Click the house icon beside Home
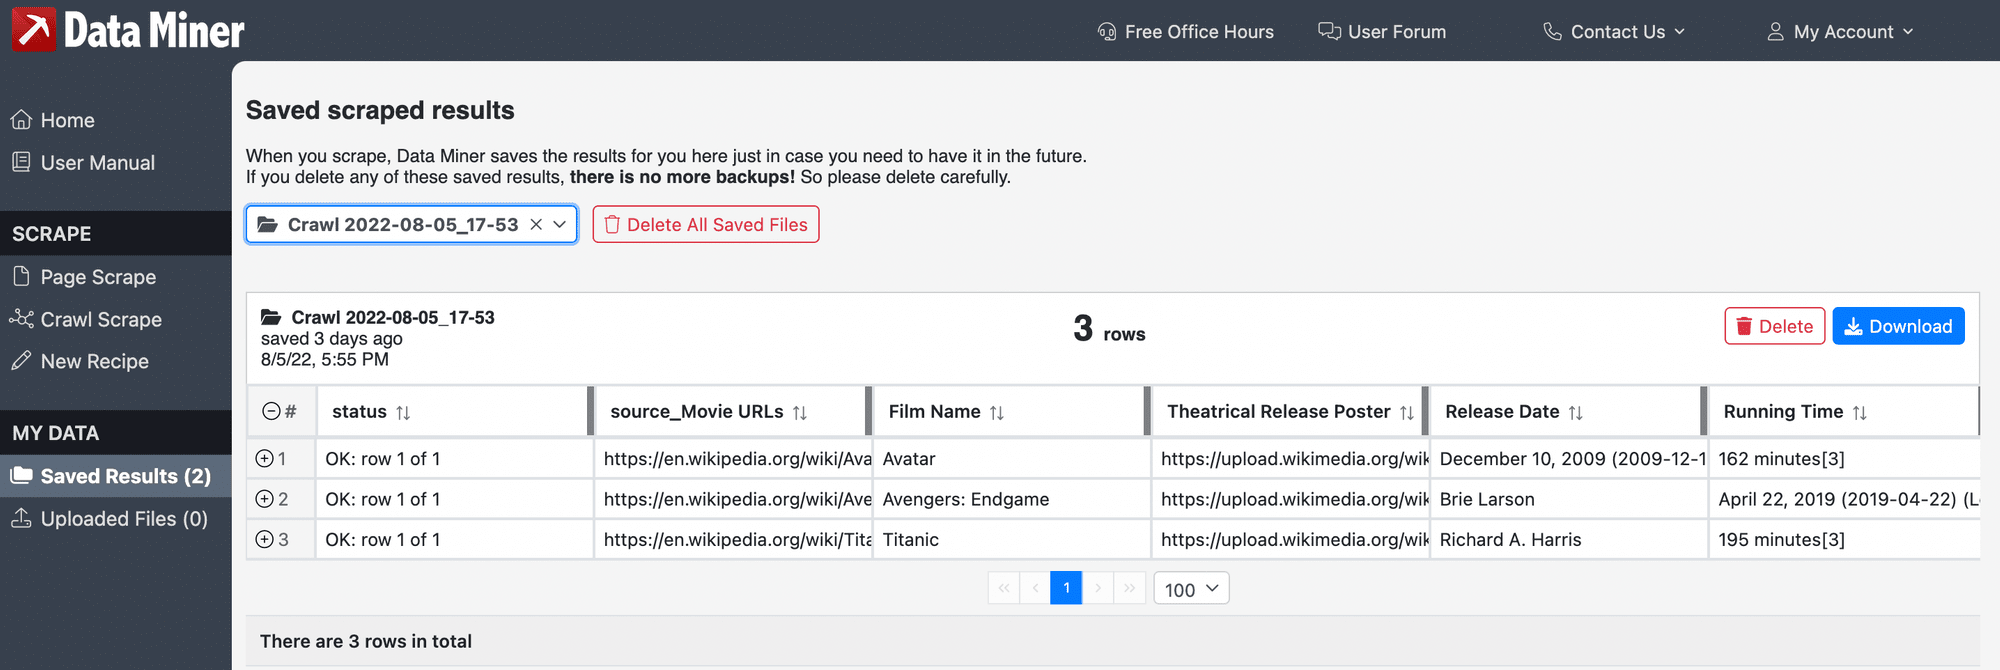2000x670 pixels. tap(21, 119)
